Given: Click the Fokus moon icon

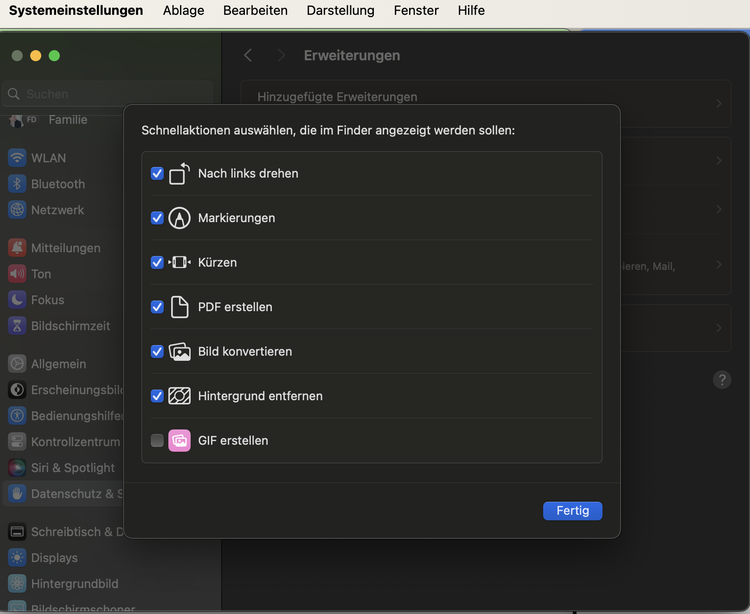Looking at the screenshot, I should [17, 299].
